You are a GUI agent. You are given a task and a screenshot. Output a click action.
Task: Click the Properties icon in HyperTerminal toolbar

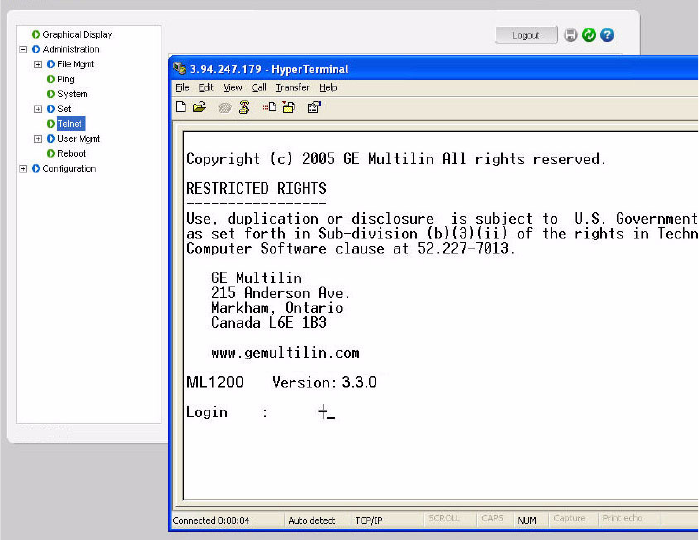pyautogui.click(x=314, y=107)
